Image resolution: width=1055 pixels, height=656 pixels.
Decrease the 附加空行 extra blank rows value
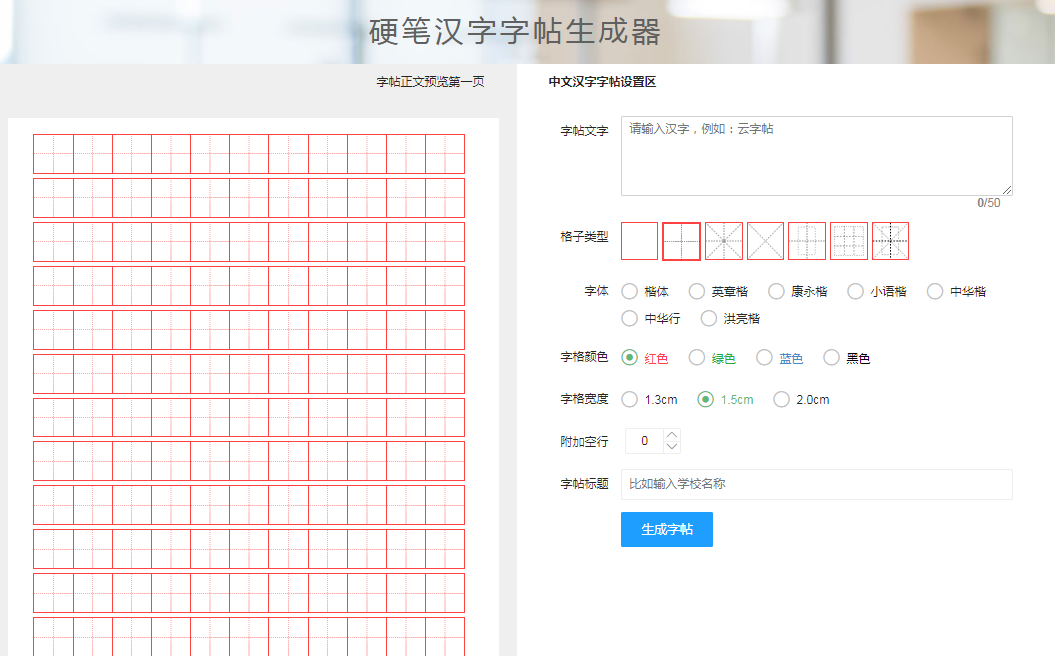click(x=671, y=447)
